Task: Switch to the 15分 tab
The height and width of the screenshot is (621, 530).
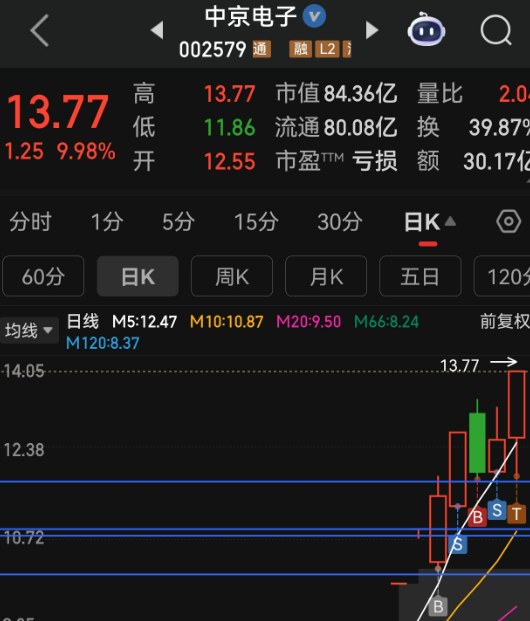Action: point(256,221)
